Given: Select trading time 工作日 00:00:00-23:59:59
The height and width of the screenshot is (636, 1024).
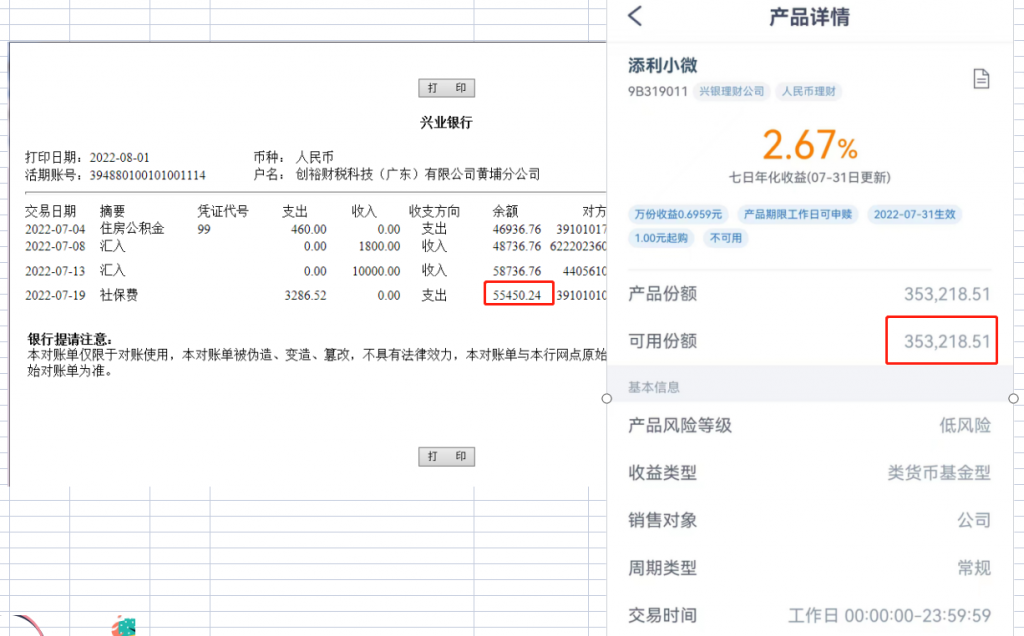Looking at the screenshot, I should click(x=889, y=616).
